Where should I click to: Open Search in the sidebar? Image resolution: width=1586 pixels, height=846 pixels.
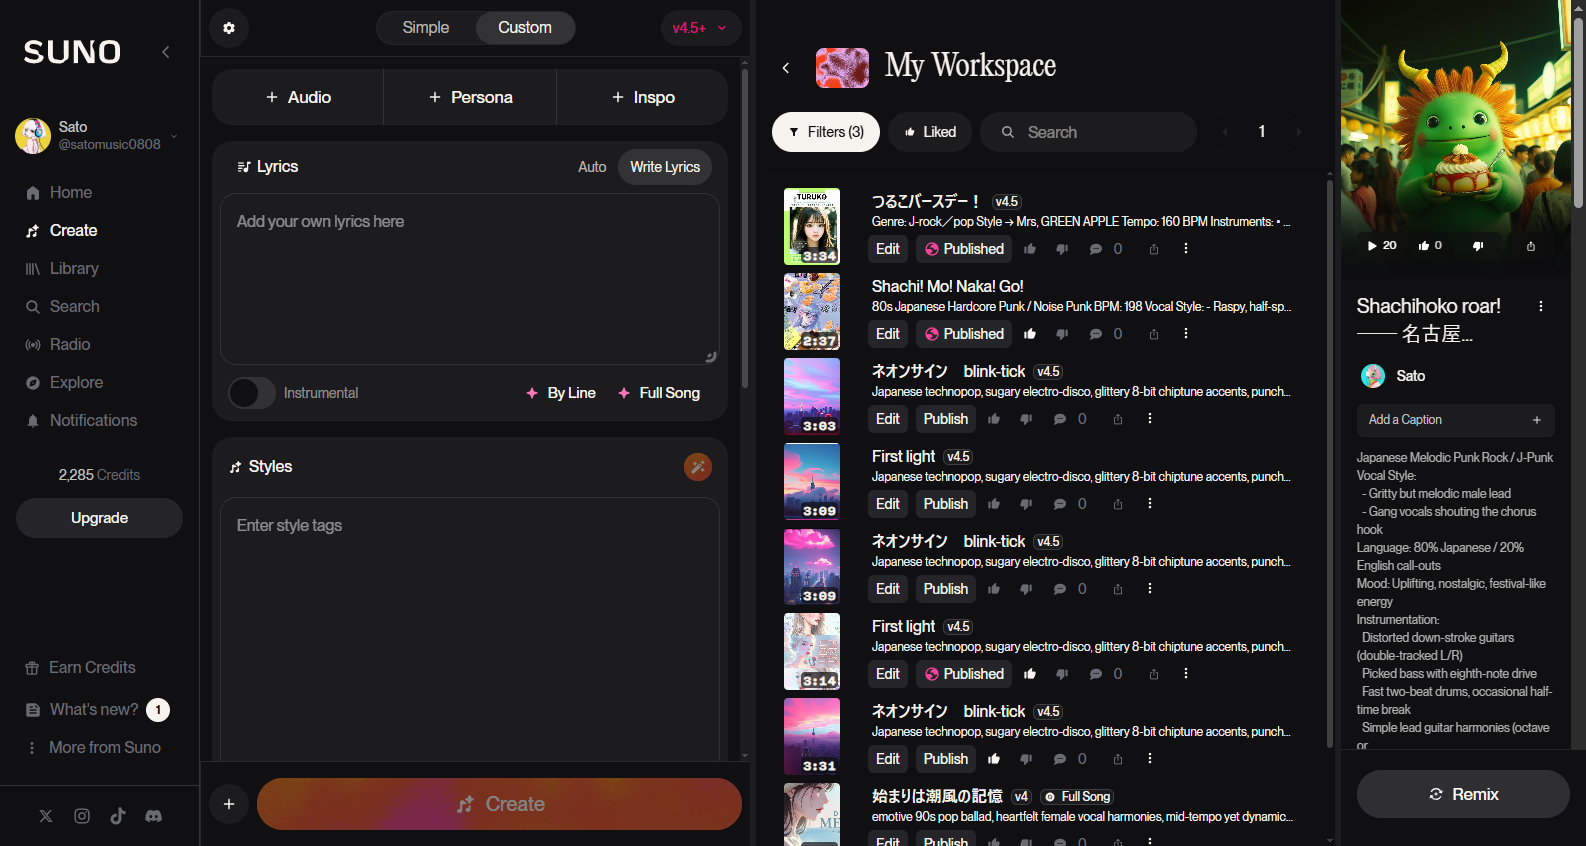(x=62, y=307)
